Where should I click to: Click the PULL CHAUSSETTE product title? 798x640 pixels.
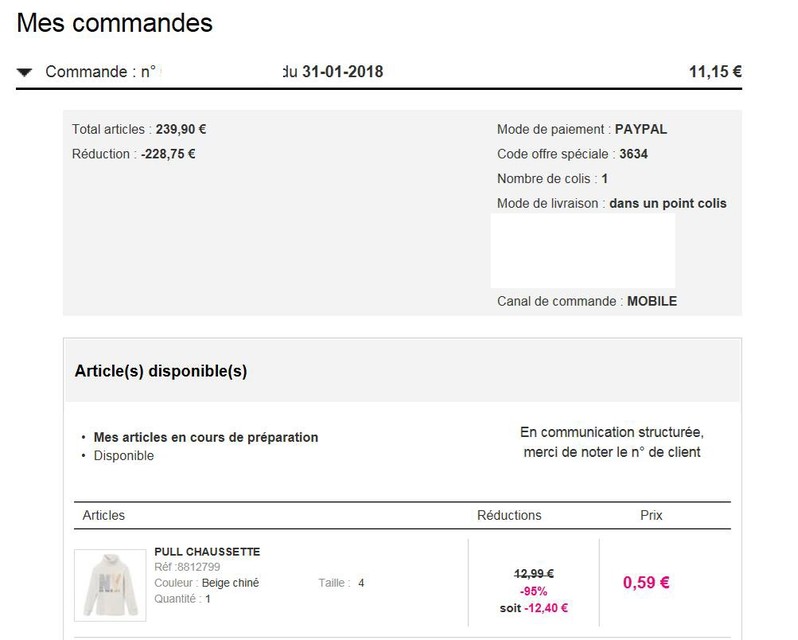[207, 551]
